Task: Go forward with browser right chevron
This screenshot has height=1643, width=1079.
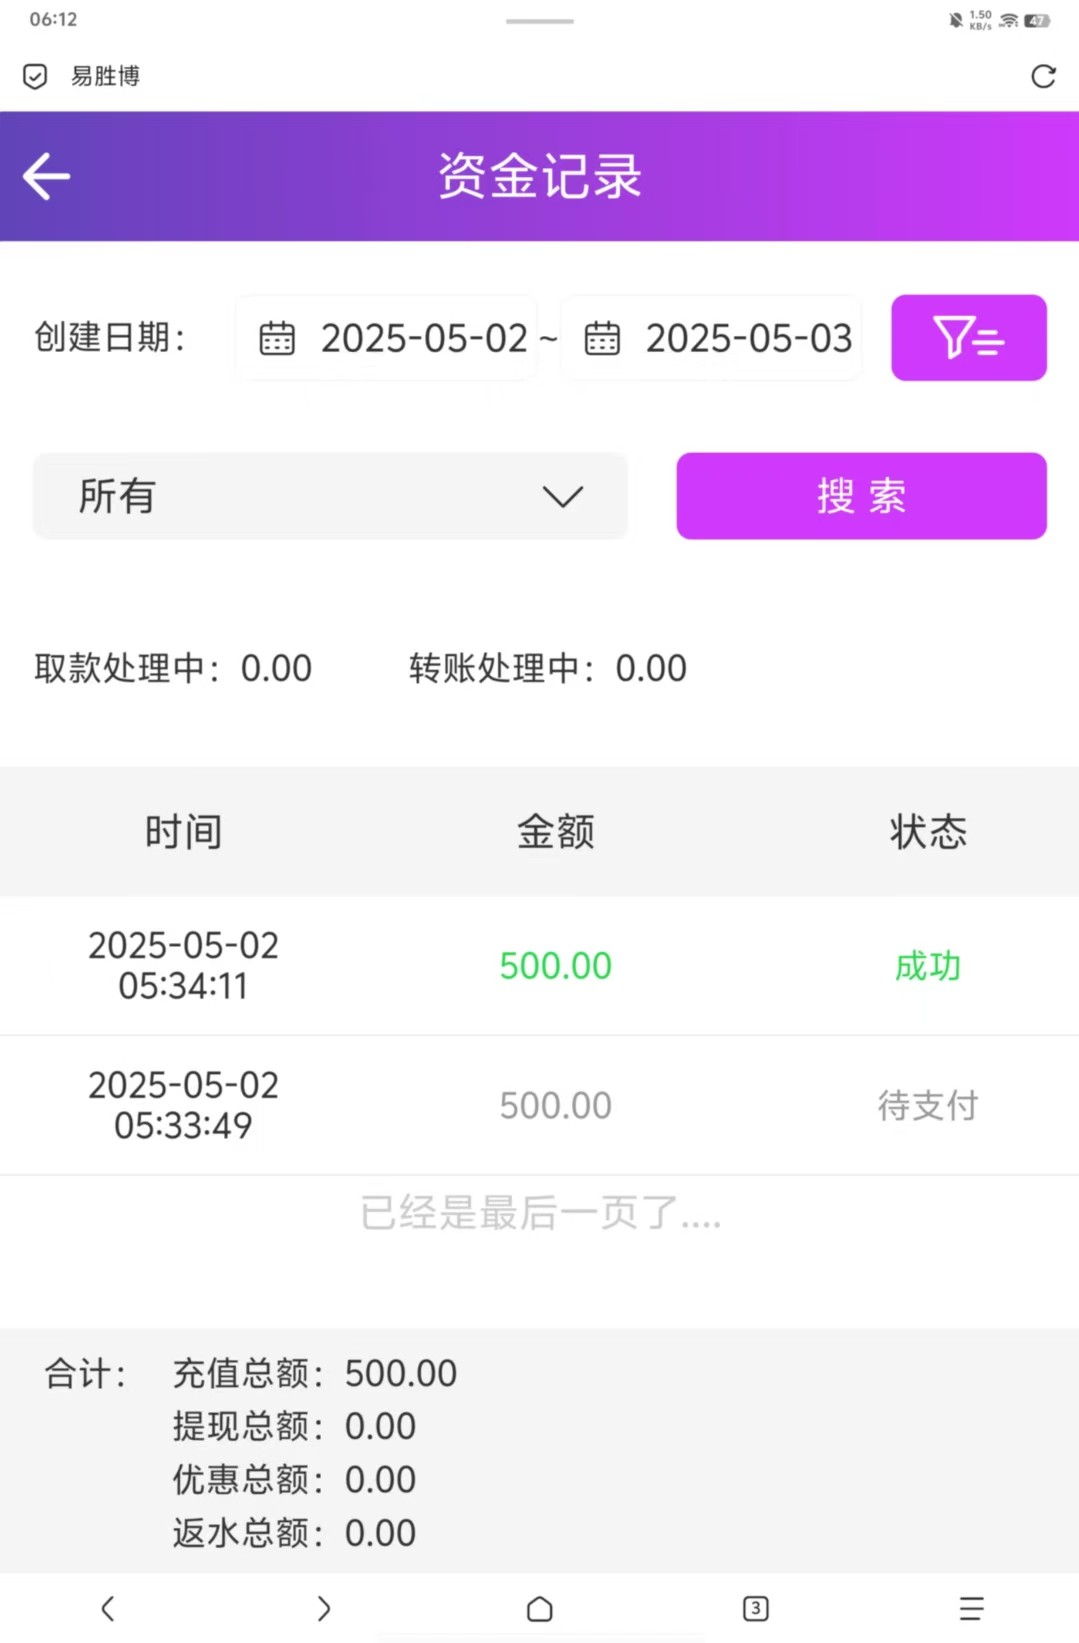Action: click(x=323, y=1608)
